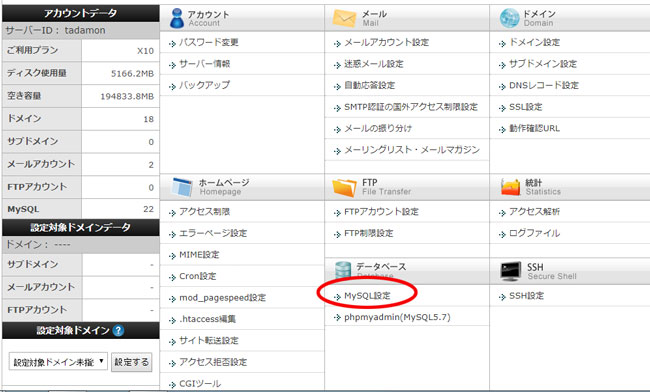Click the 設定対象ドメインデータ header
Screen dimensions: 650x392
tap(80, 227)
